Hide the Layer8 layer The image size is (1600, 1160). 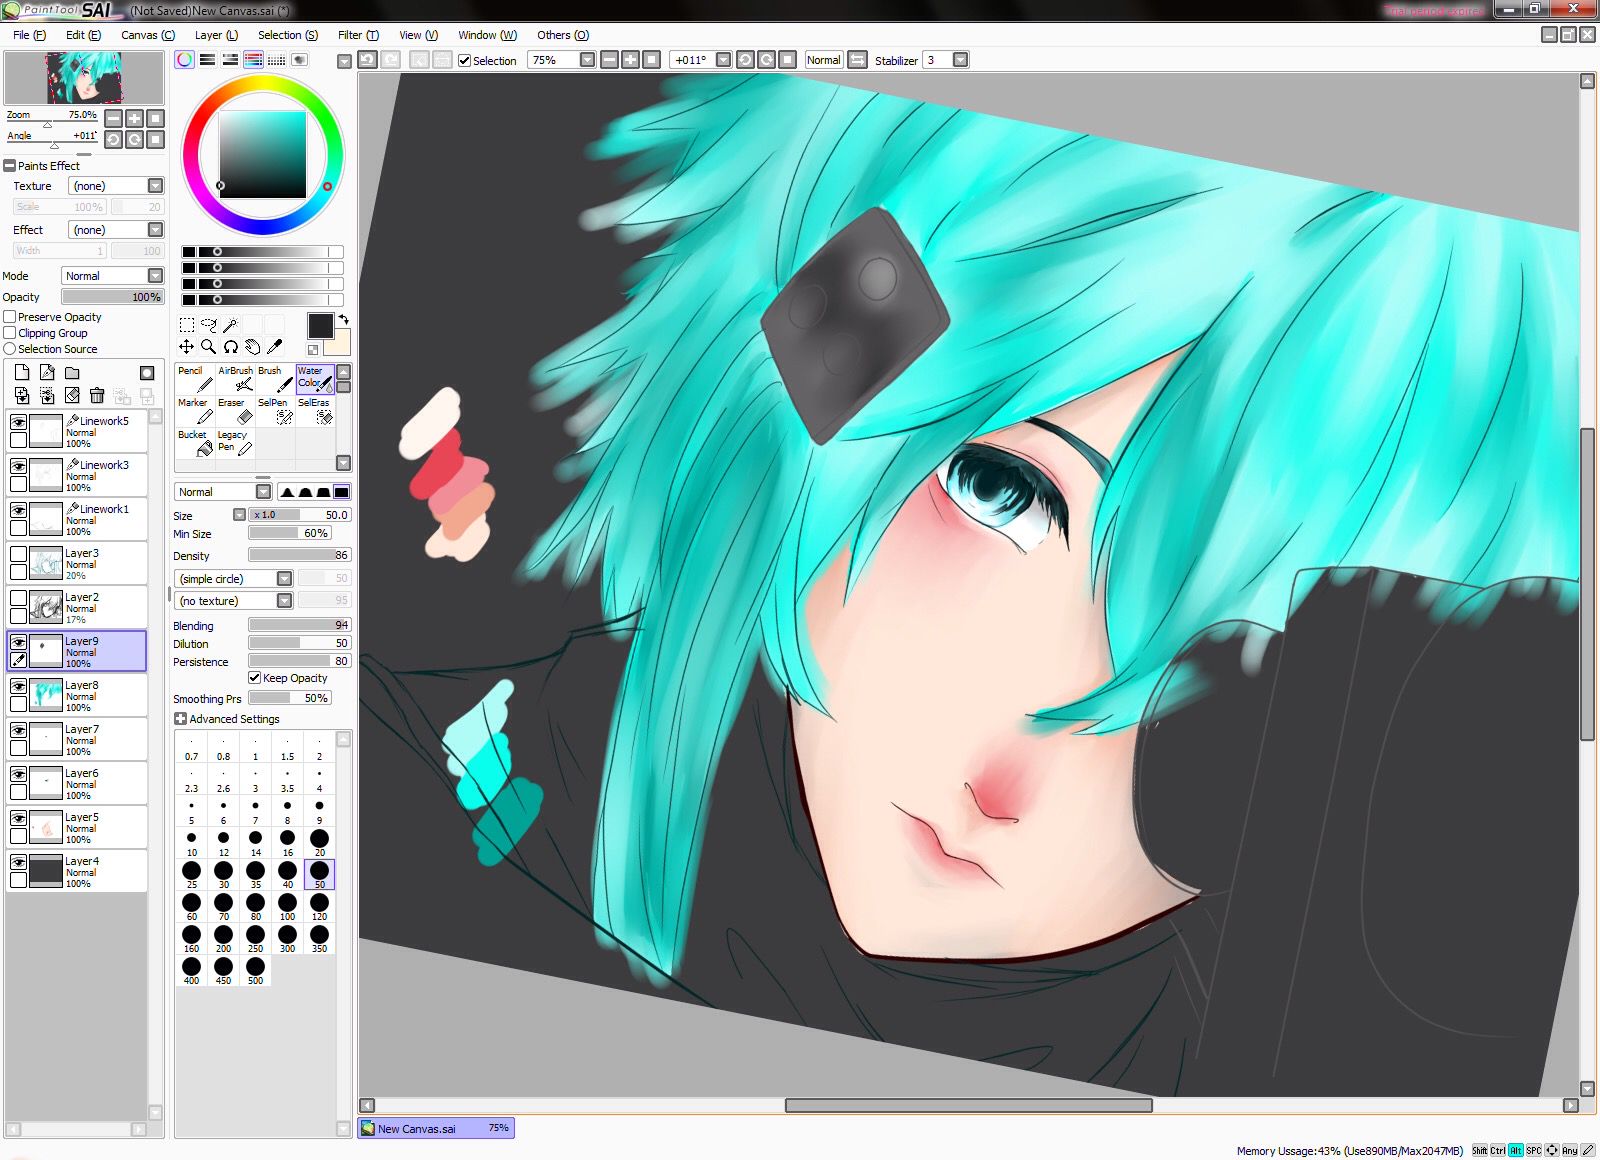tap(18, 686)
